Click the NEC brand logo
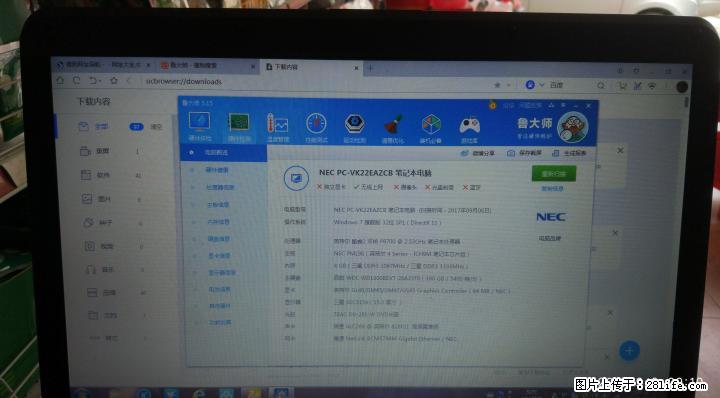 [x=551, y=217]
